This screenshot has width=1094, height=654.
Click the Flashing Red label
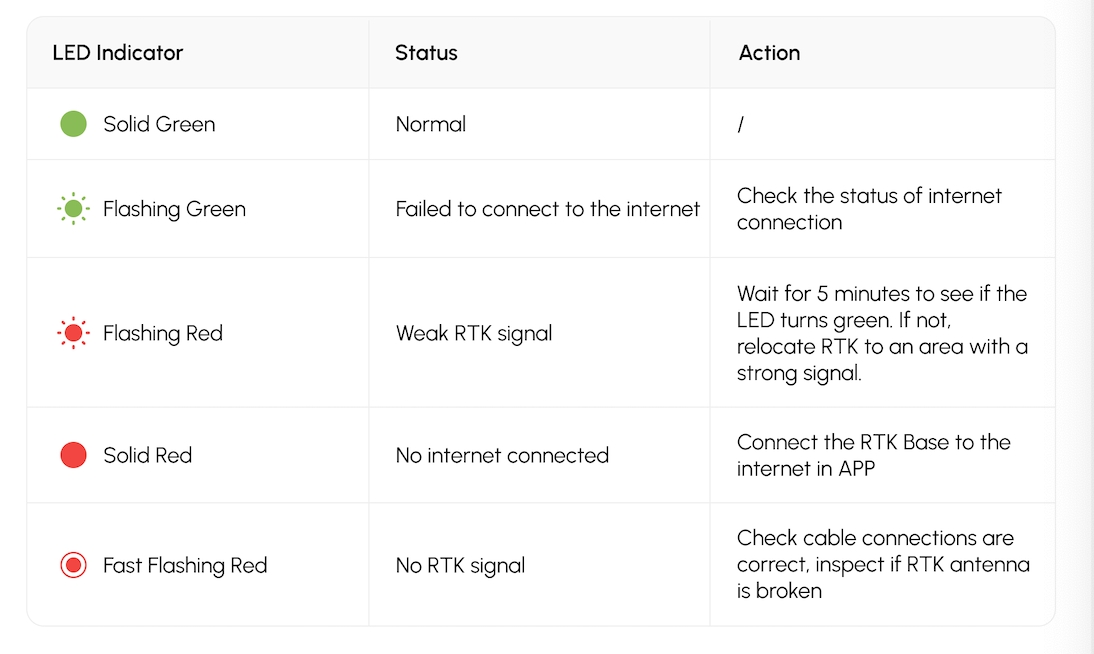(x=163, y=334)
